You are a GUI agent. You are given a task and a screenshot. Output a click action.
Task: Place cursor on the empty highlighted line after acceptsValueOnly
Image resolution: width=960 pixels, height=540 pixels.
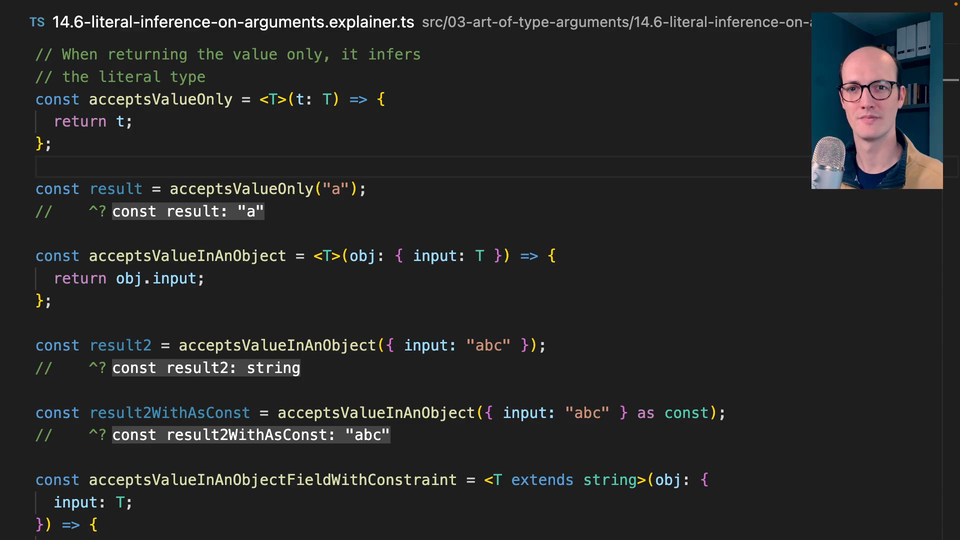(x=400, y=166)
